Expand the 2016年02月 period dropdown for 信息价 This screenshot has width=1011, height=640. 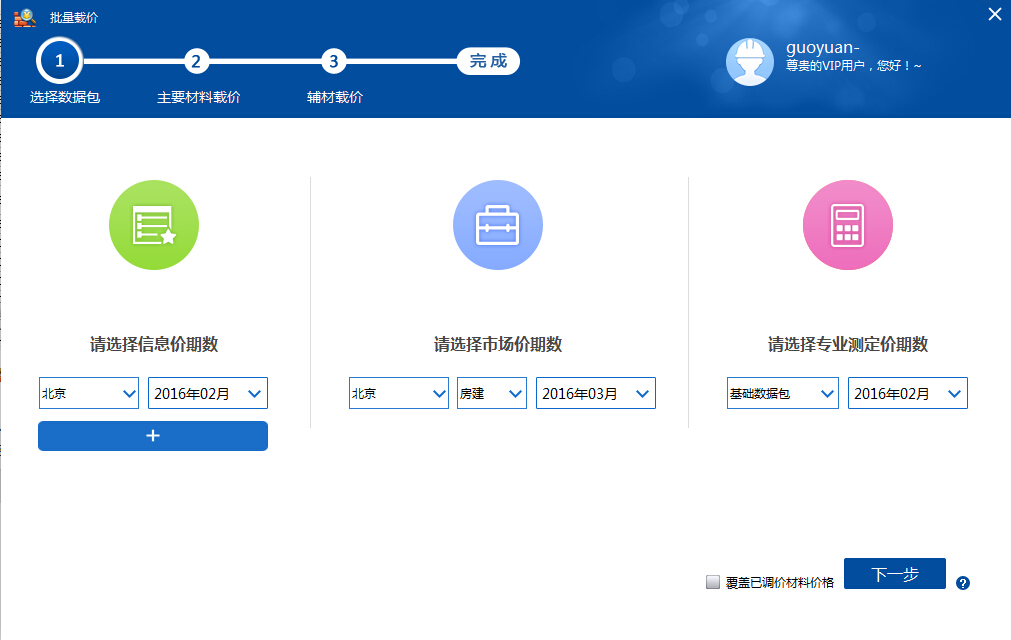pyautogui.click(x=208, y=394)
